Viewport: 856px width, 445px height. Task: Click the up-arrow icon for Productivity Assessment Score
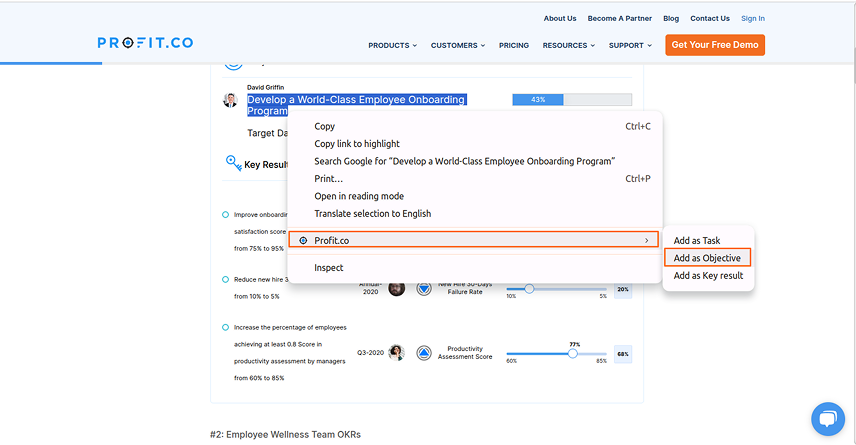point(424,353)
